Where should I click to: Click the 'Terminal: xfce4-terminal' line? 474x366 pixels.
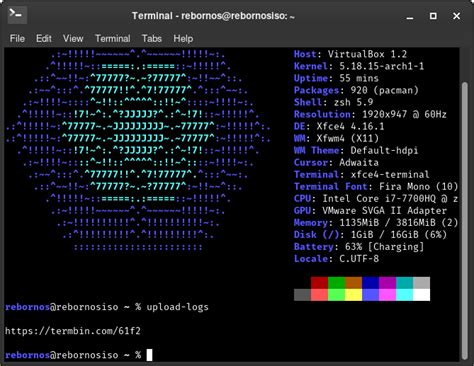(x=362, y=174)
